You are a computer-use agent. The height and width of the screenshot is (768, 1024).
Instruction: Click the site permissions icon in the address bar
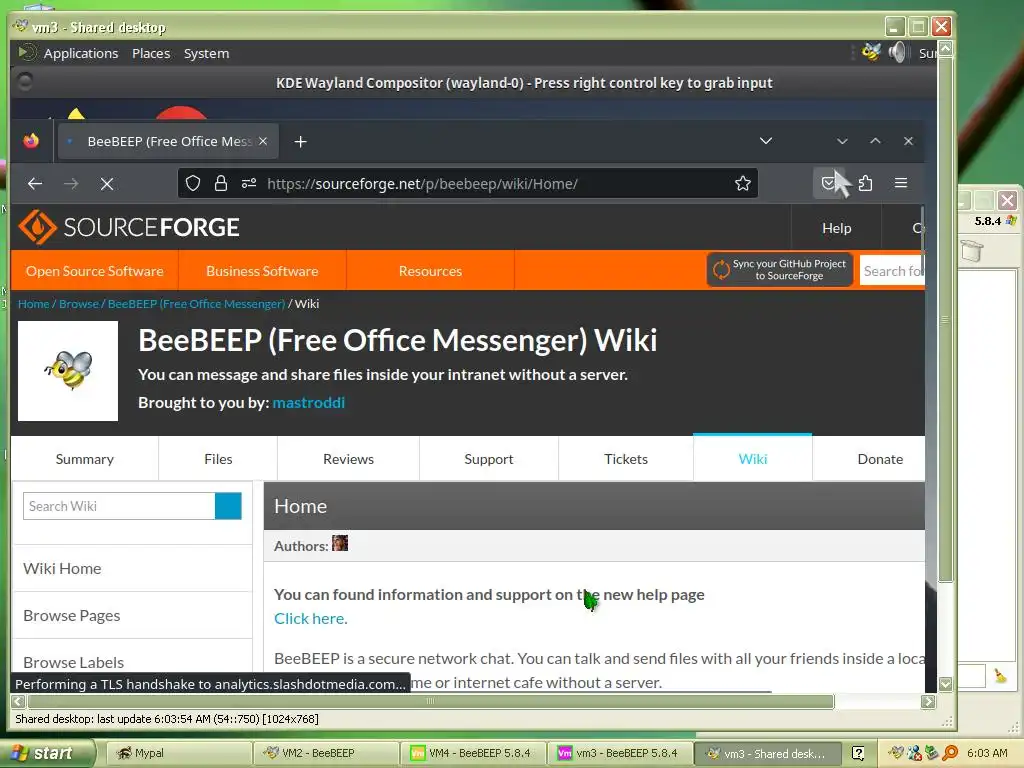point(249,184)
